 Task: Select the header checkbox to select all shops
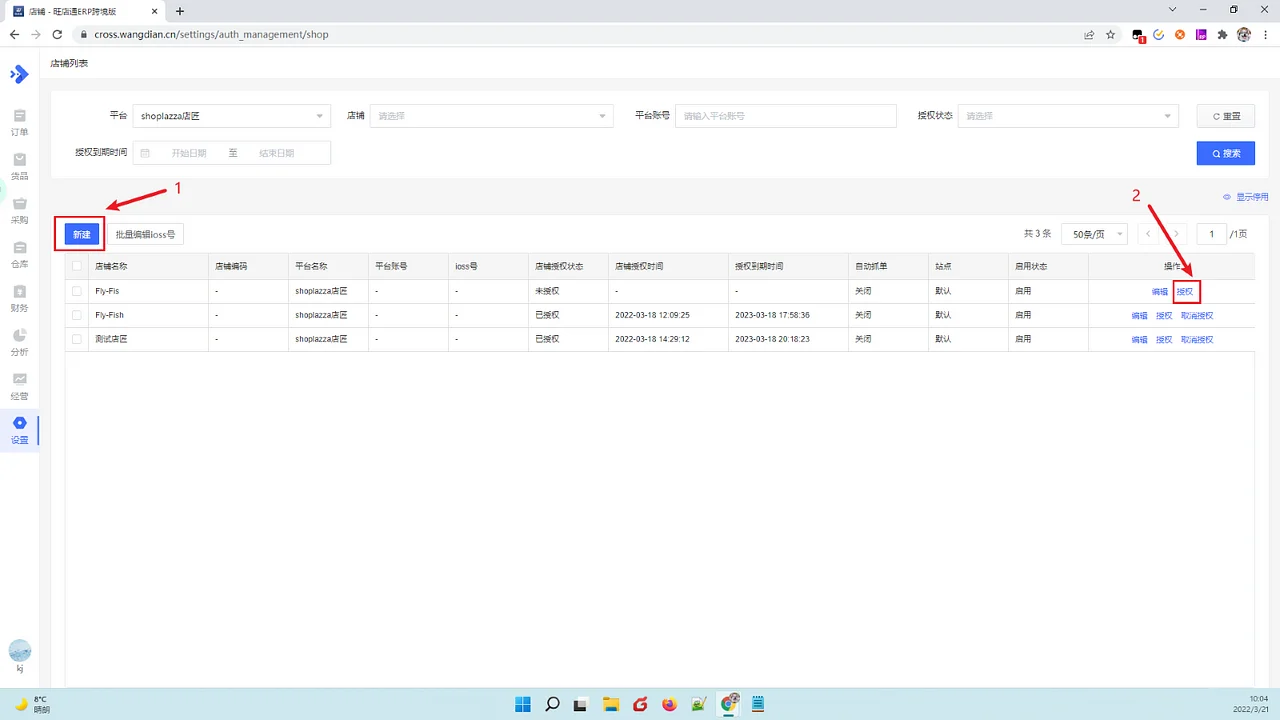pos(77,266)
